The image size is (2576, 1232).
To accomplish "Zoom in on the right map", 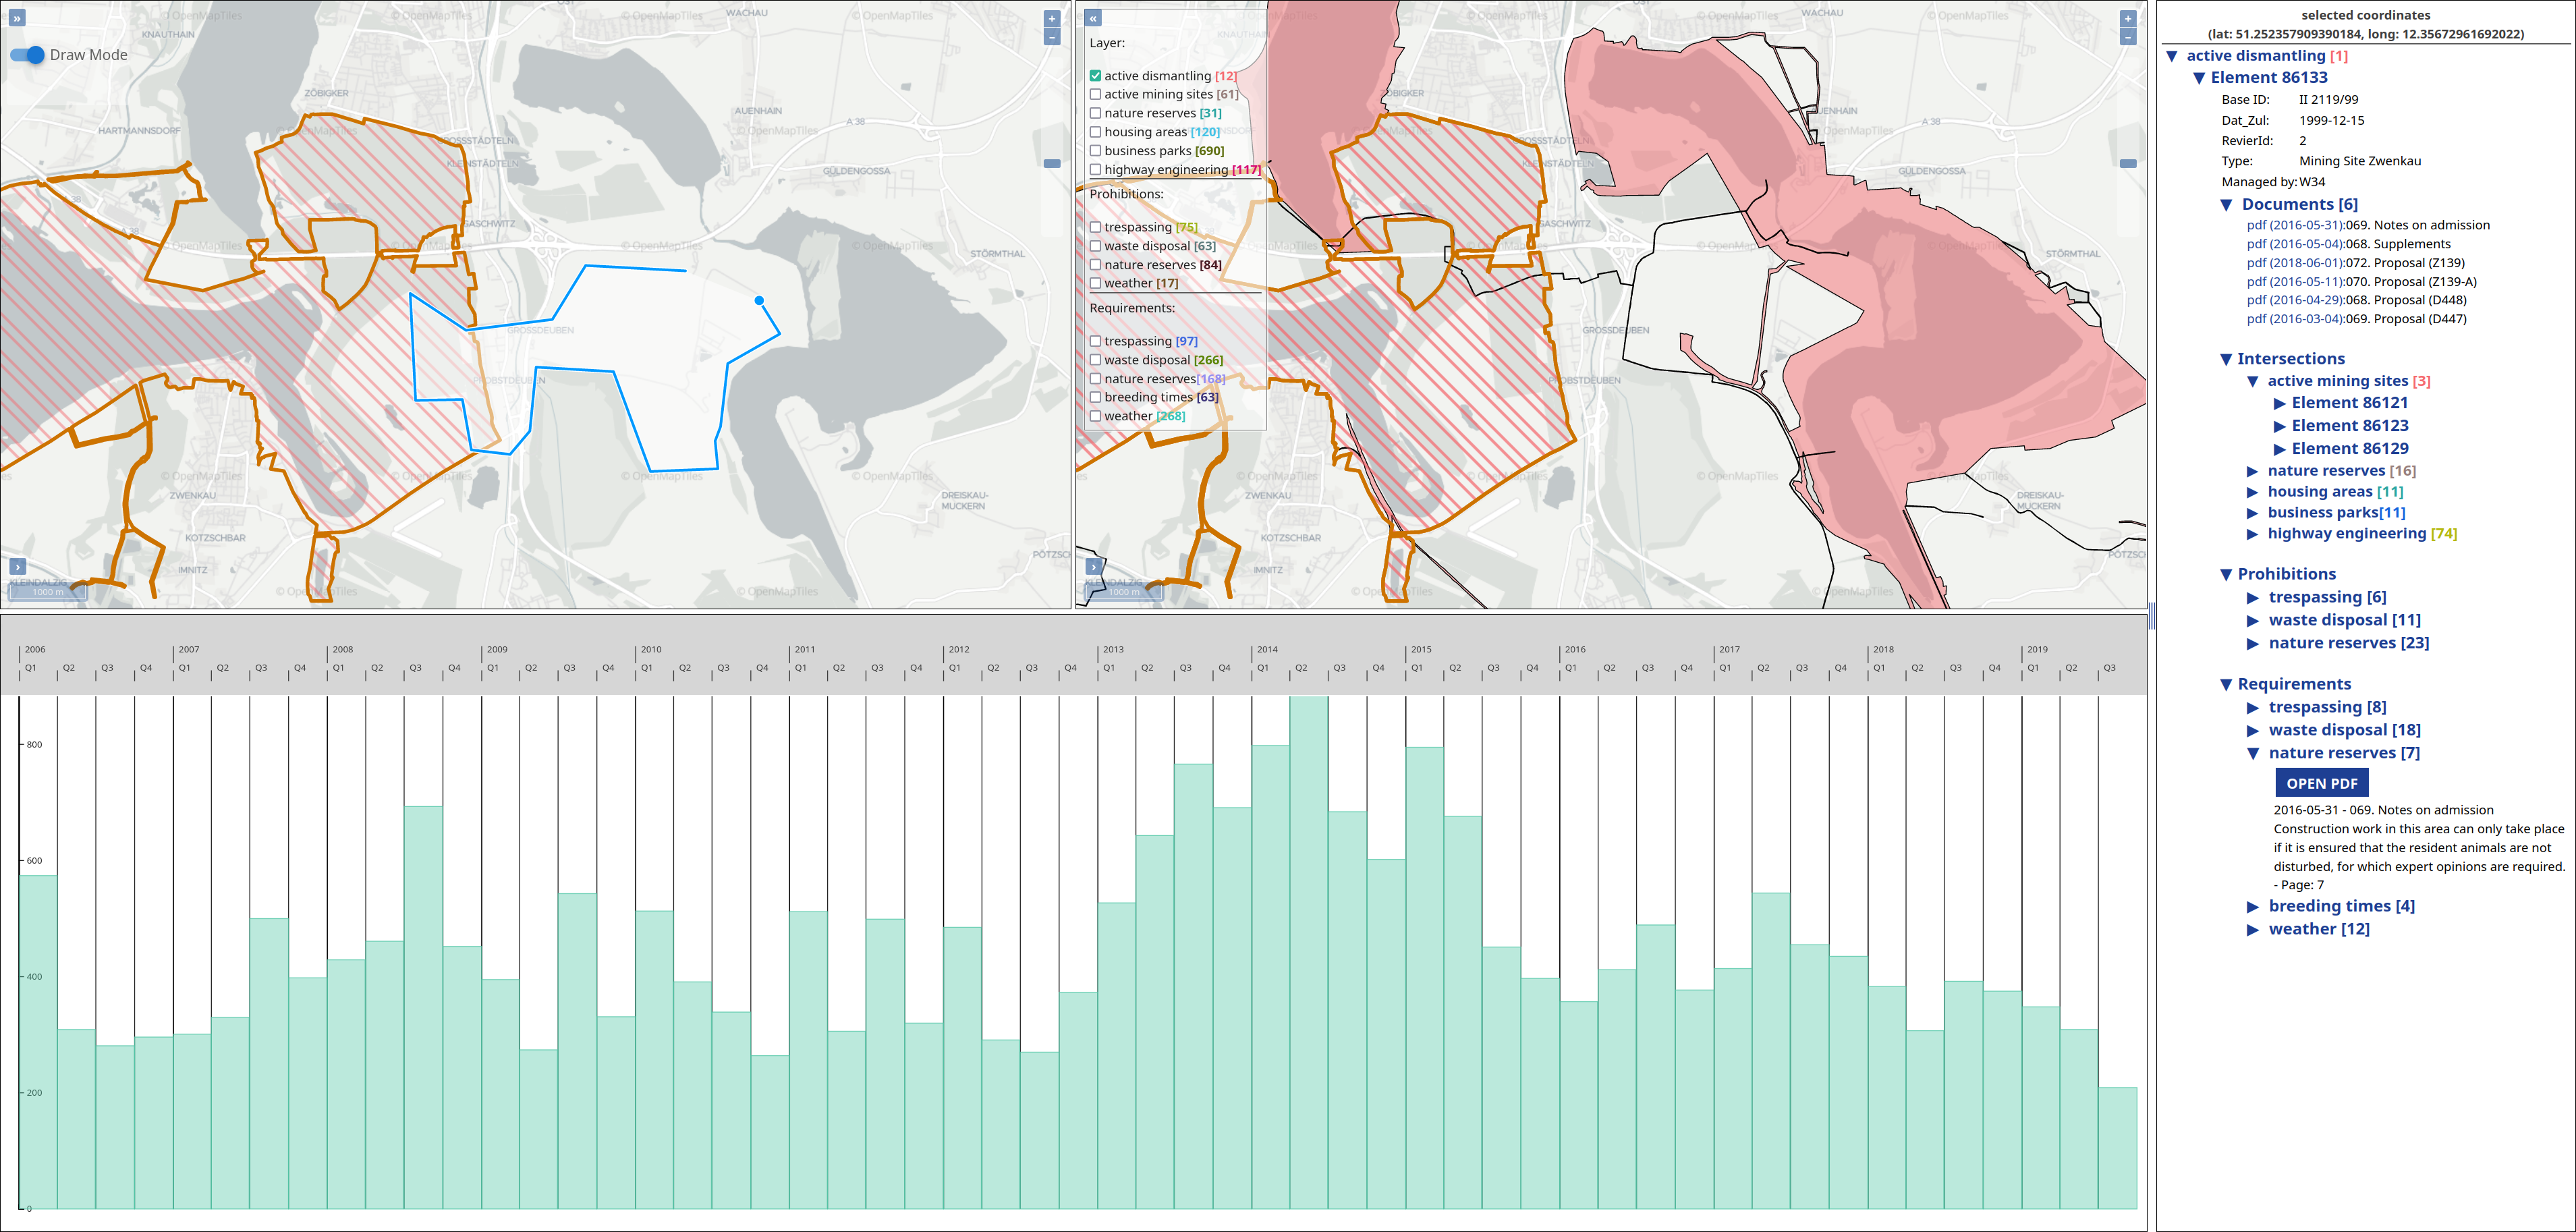I will click(x=2127, y=18).
